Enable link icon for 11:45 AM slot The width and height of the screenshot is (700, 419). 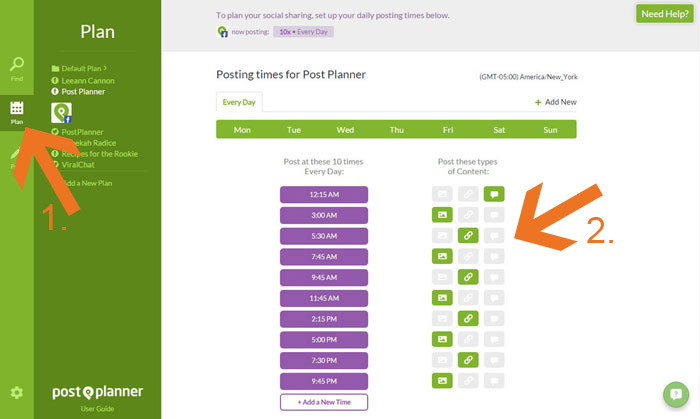pos(468,298)
